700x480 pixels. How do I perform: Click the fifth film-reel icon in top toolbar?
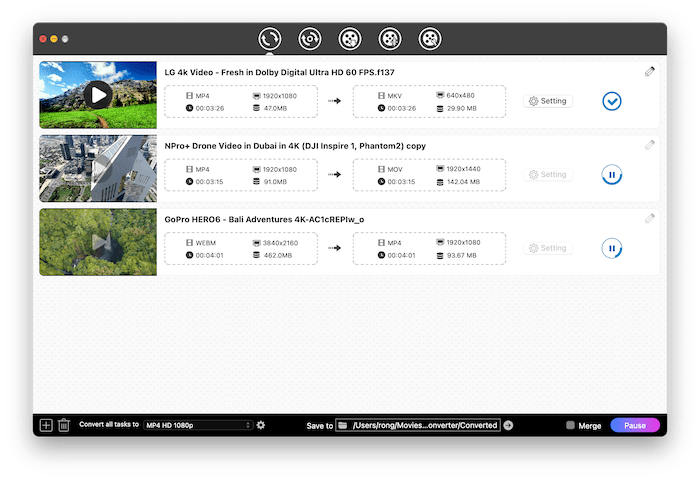coord(430,39)
